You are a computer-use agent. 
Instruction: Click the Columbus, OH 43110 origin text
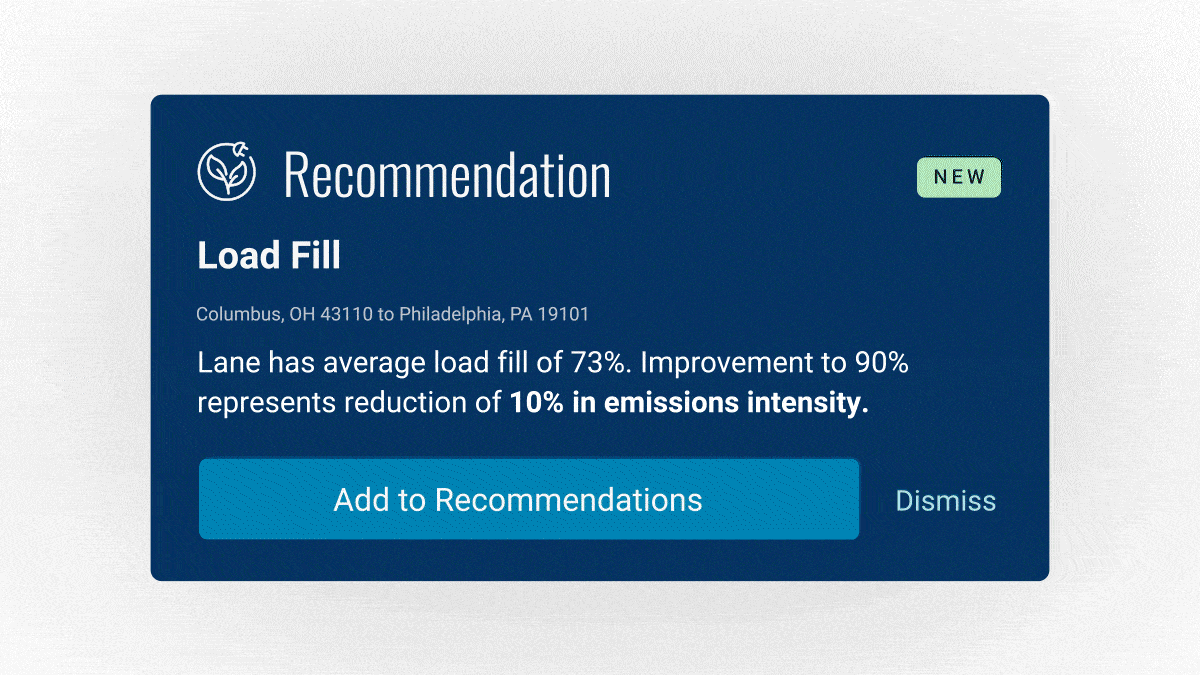283,314
